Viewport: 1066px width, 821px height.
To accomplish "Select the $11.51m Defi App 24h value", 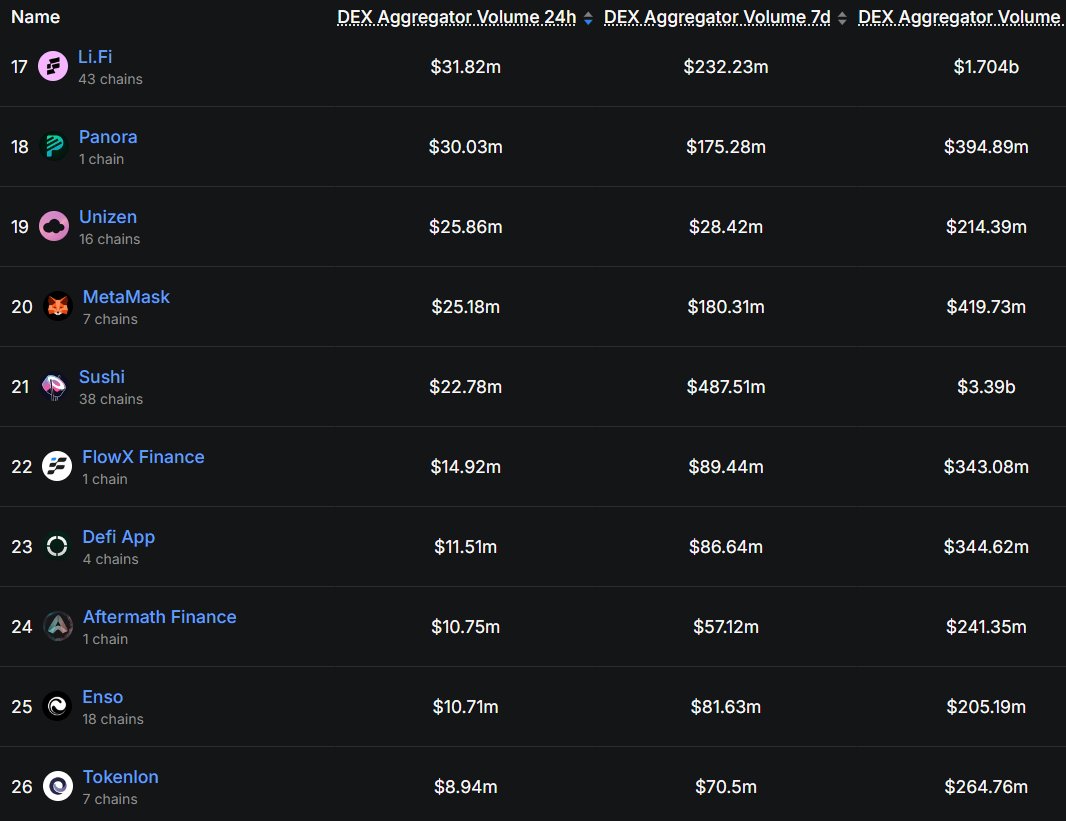I will [466, 546].
